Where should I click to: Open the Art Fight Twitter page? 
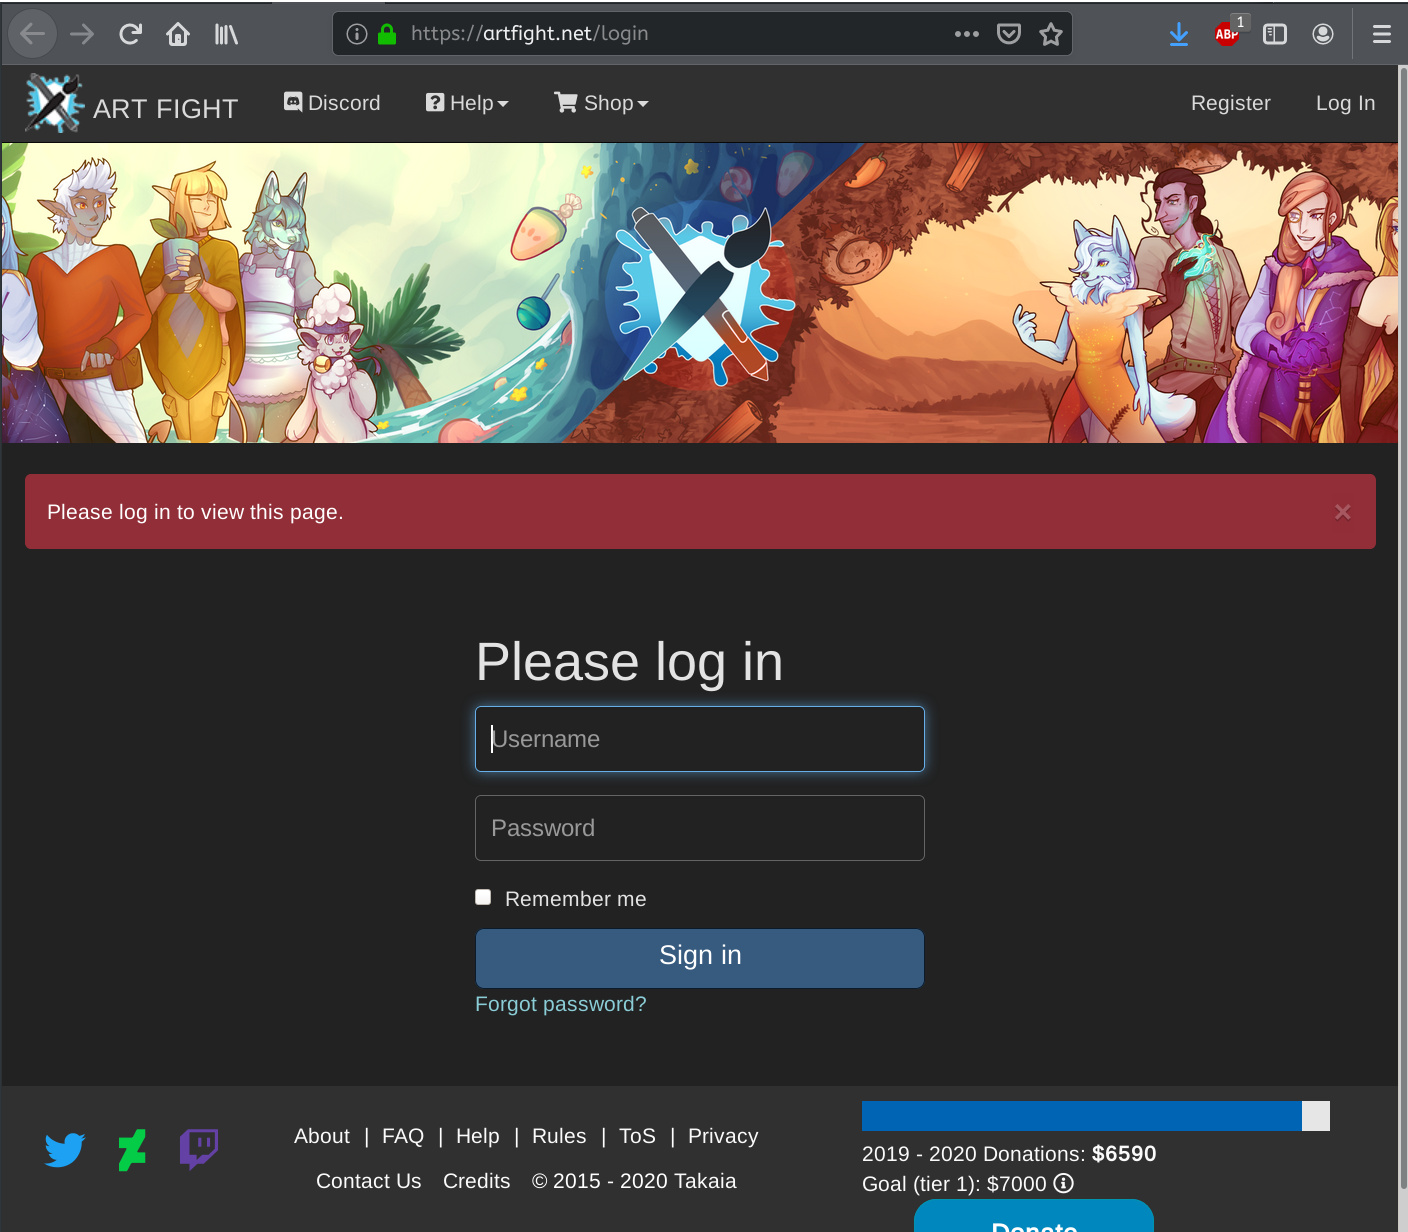(65, 1150)
